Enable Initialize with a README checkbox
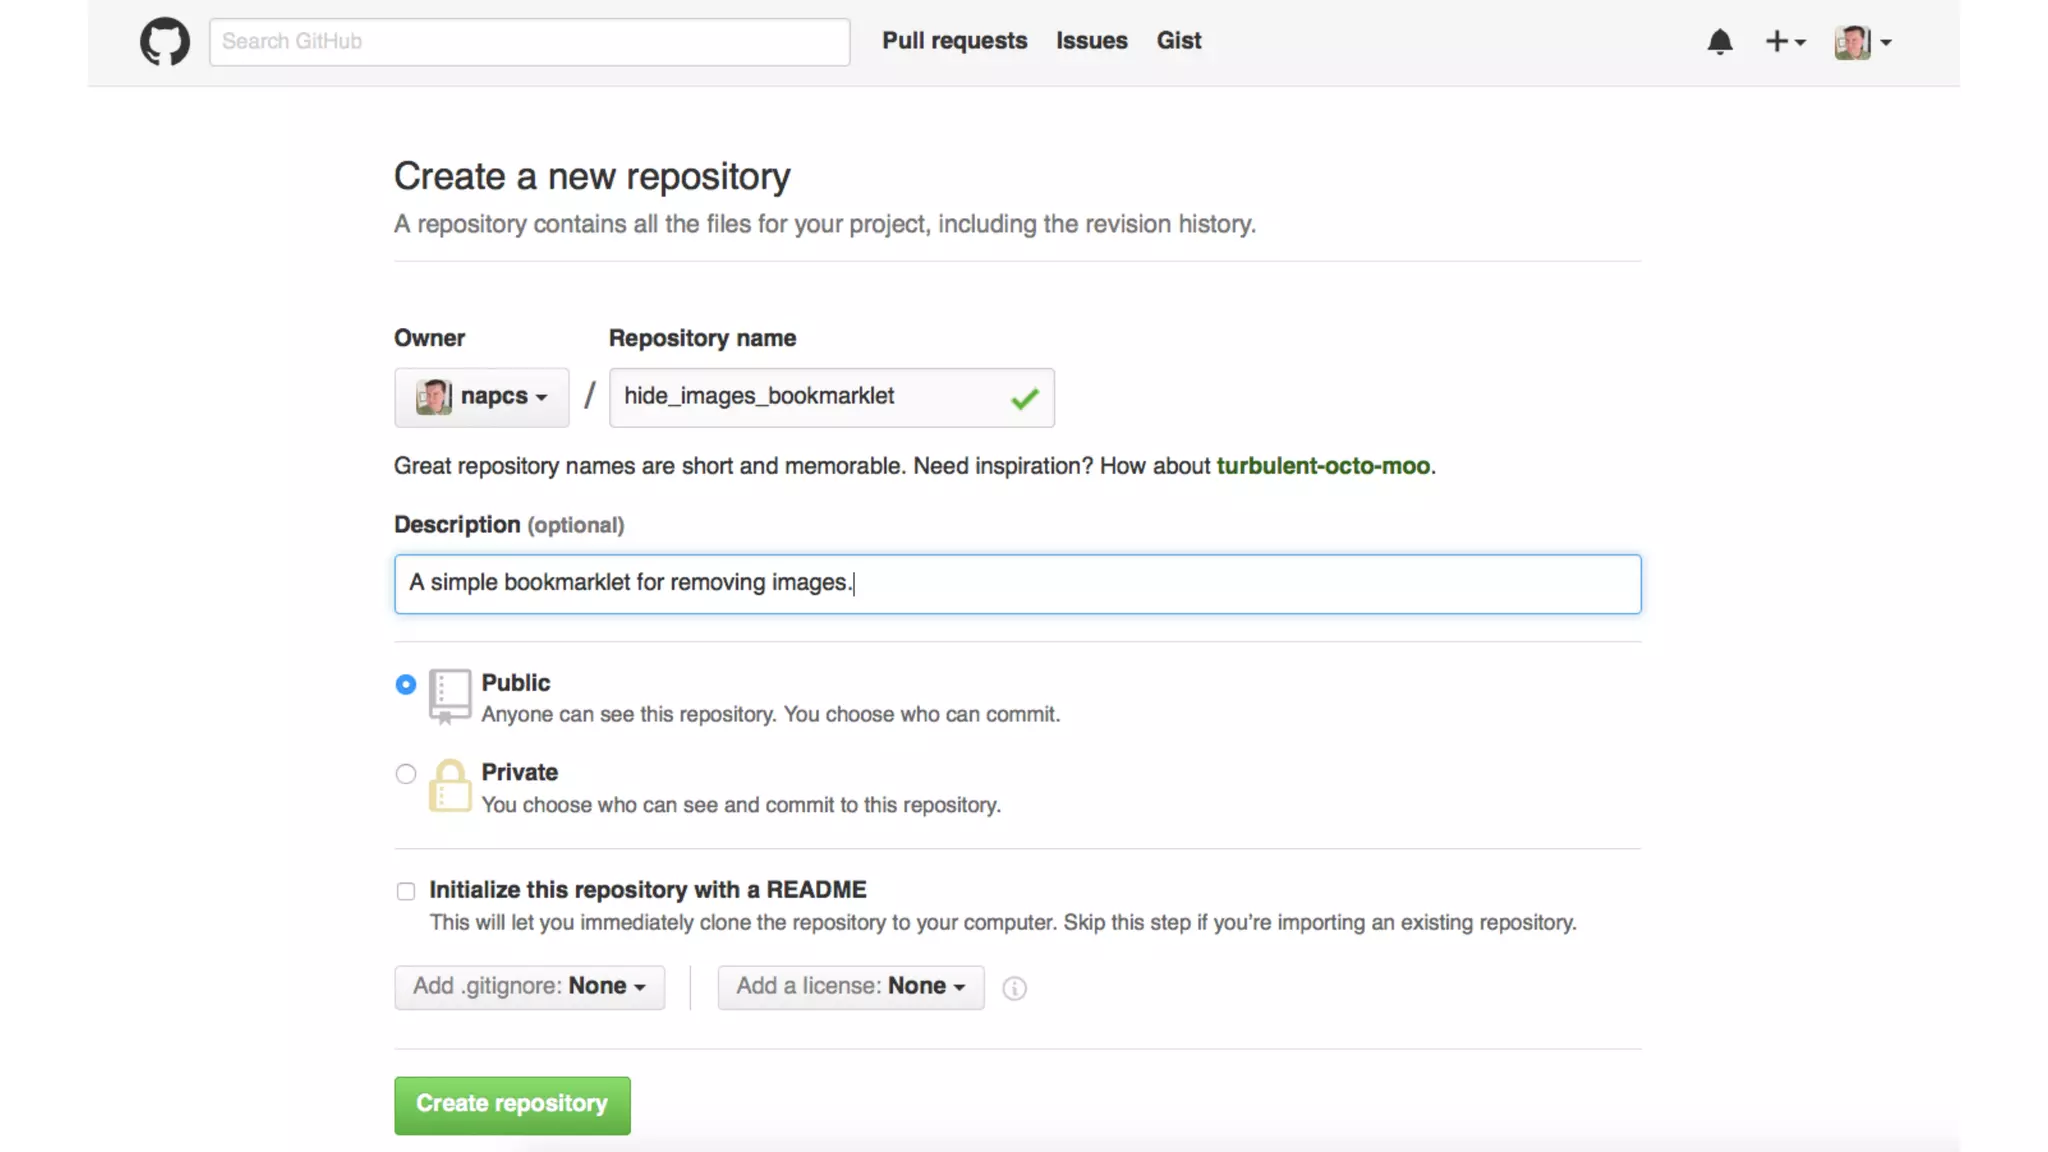 click(405, 891)
